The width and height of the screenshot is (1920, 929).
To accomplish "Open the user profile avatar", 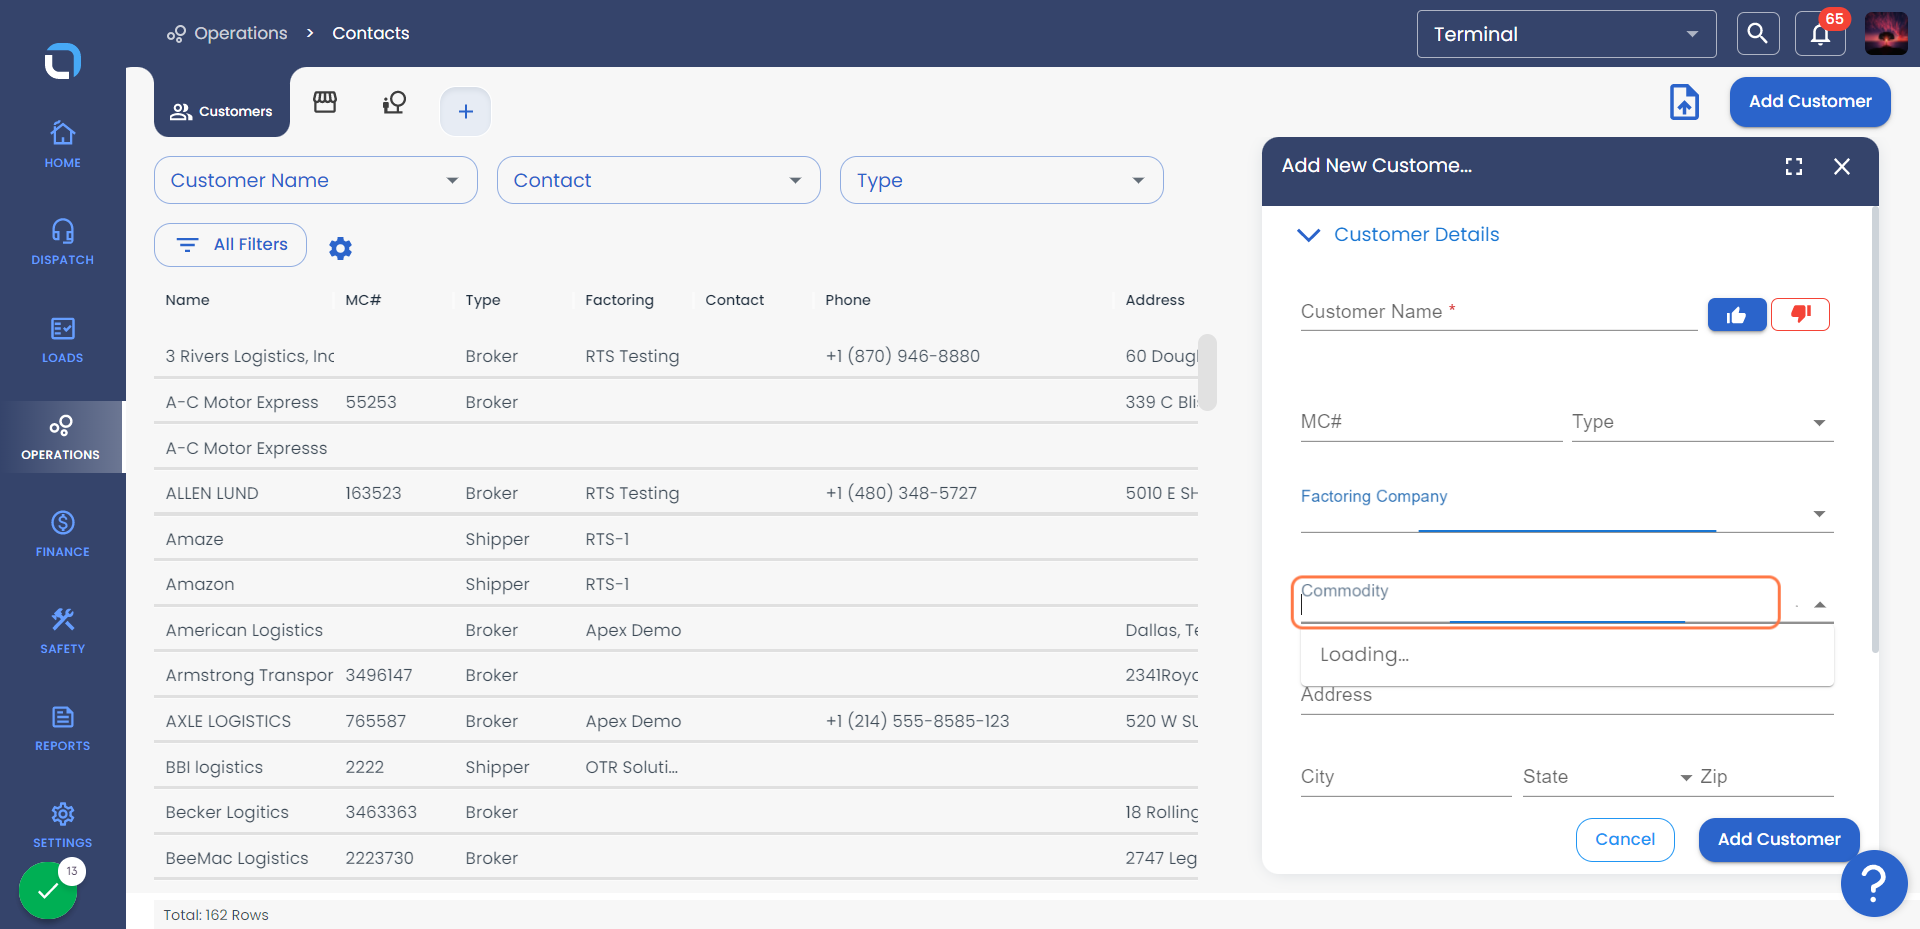I will point(1886,34).
